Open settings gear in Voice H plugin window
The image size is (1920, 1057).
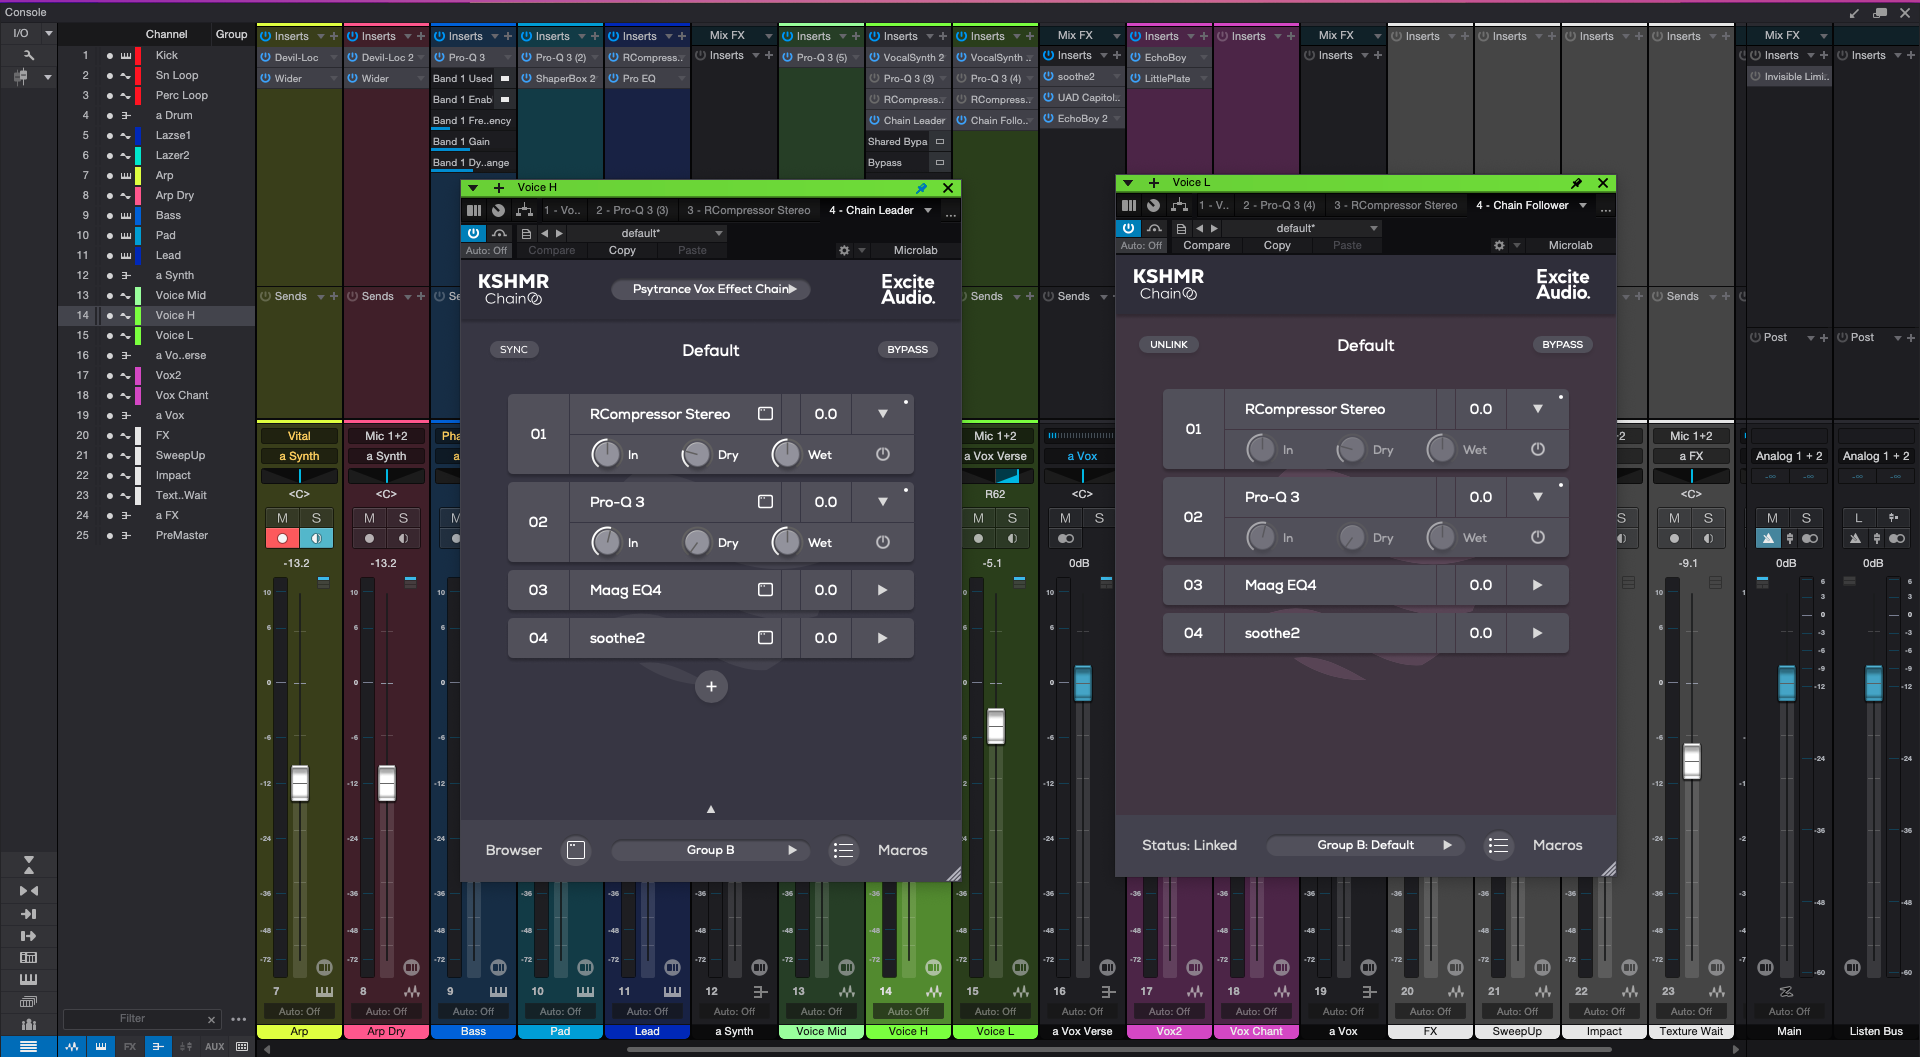(844, 251)
